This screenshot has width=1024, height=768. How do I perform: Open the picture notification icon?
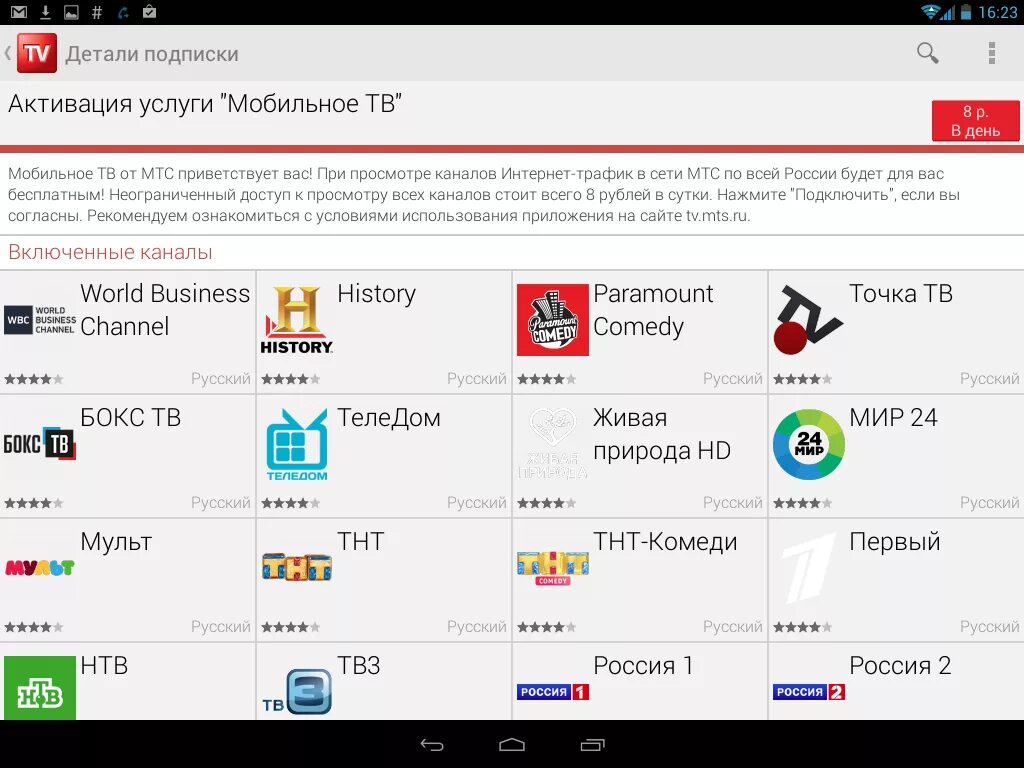71,12
